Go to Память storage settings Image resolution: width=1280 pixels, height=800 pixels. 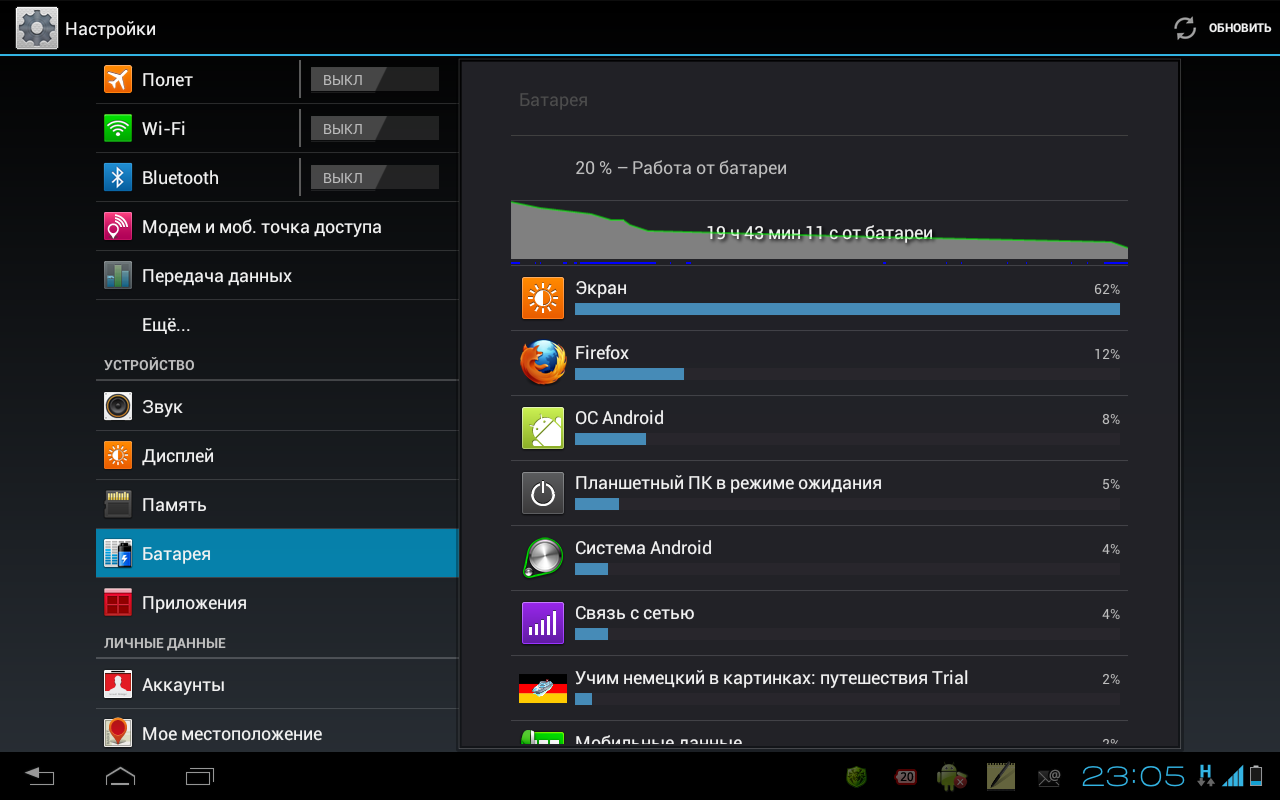277,504
